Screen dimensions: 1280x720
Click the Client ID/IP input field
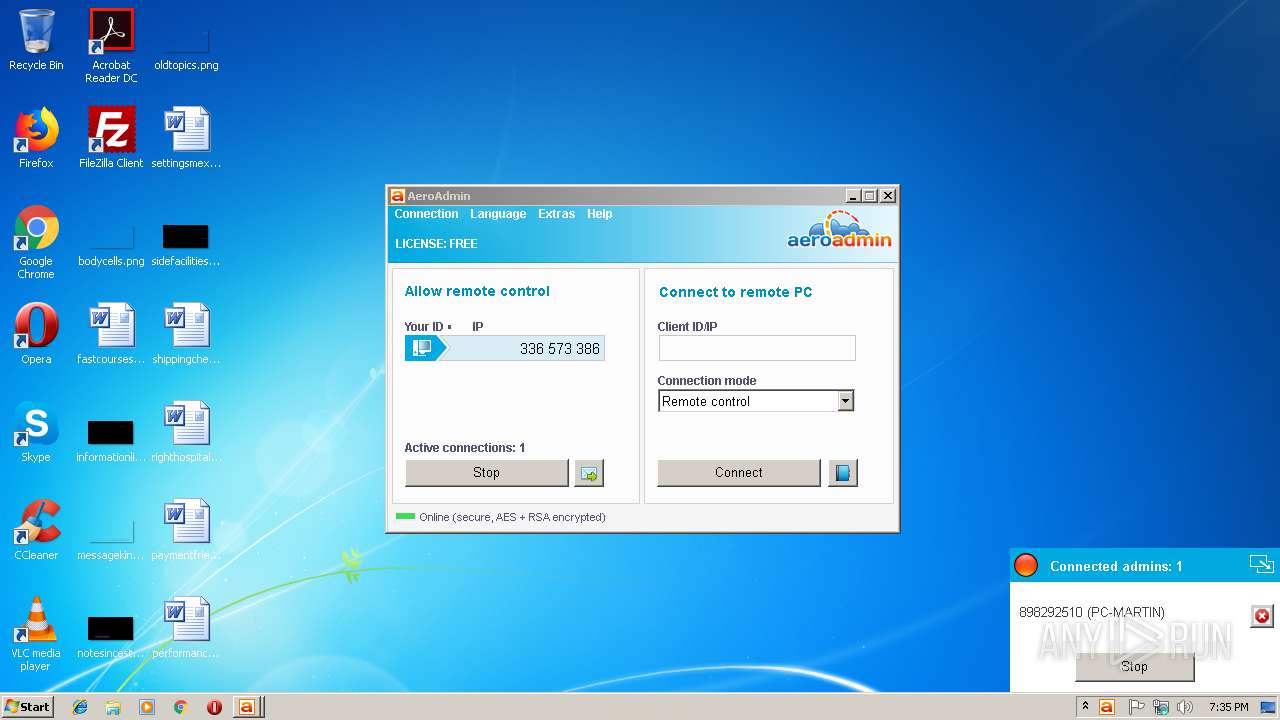pyautogui.click(x=757, y=348)
